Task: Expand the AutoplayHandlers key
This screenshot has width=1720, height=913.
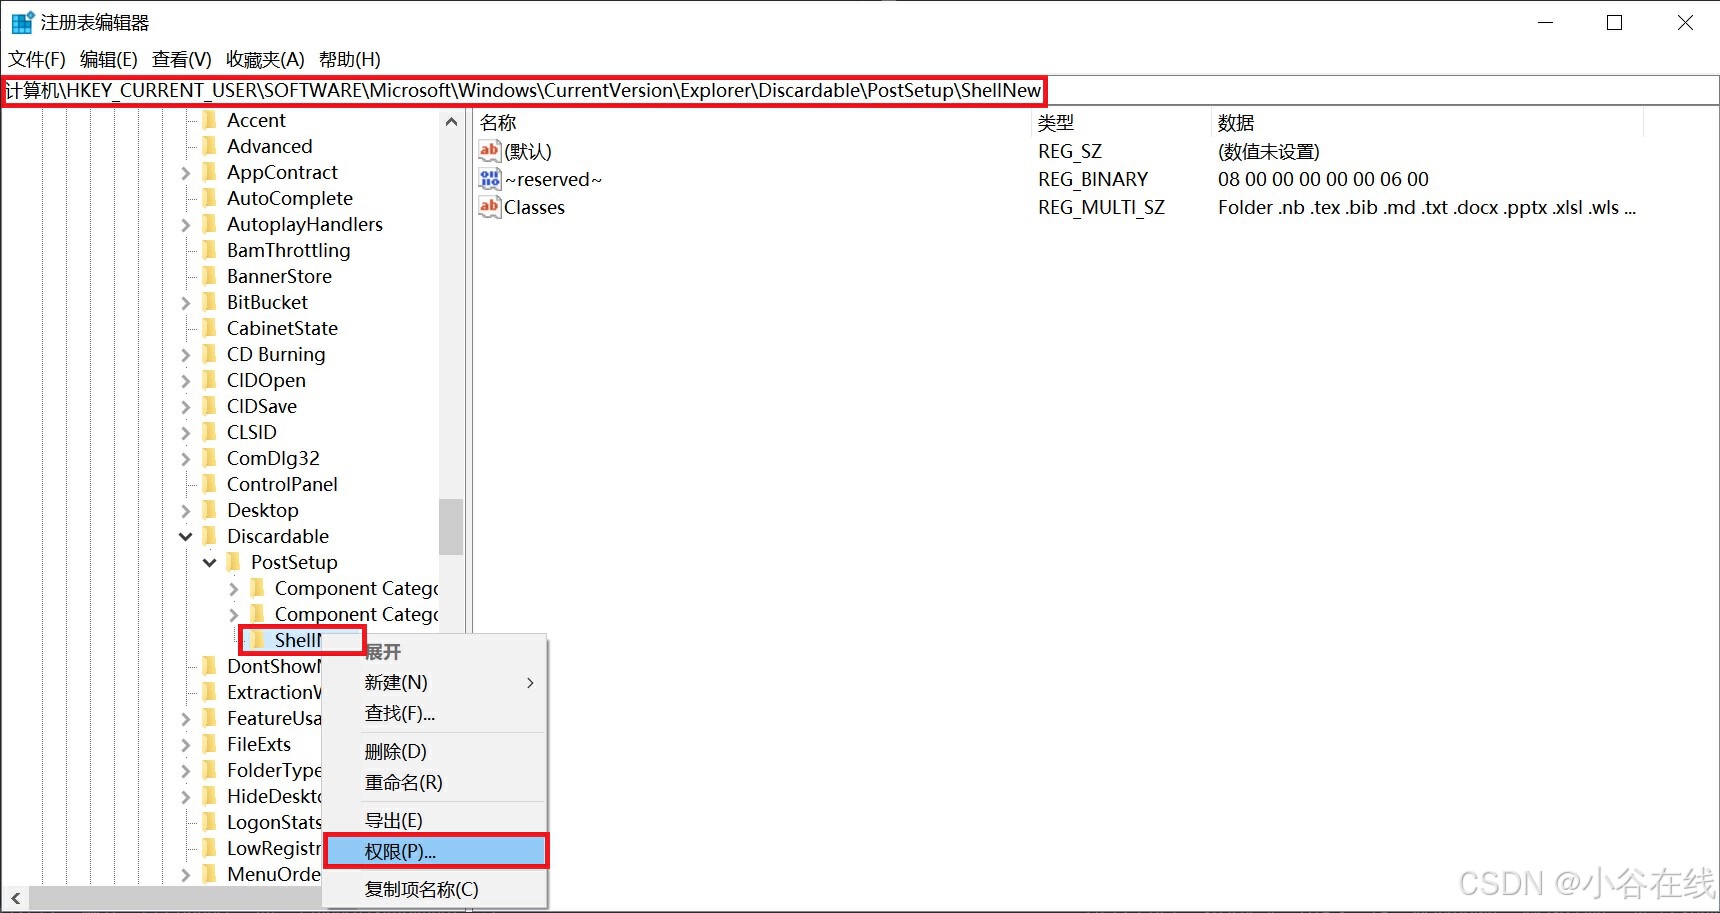Action: click(186, 225)
